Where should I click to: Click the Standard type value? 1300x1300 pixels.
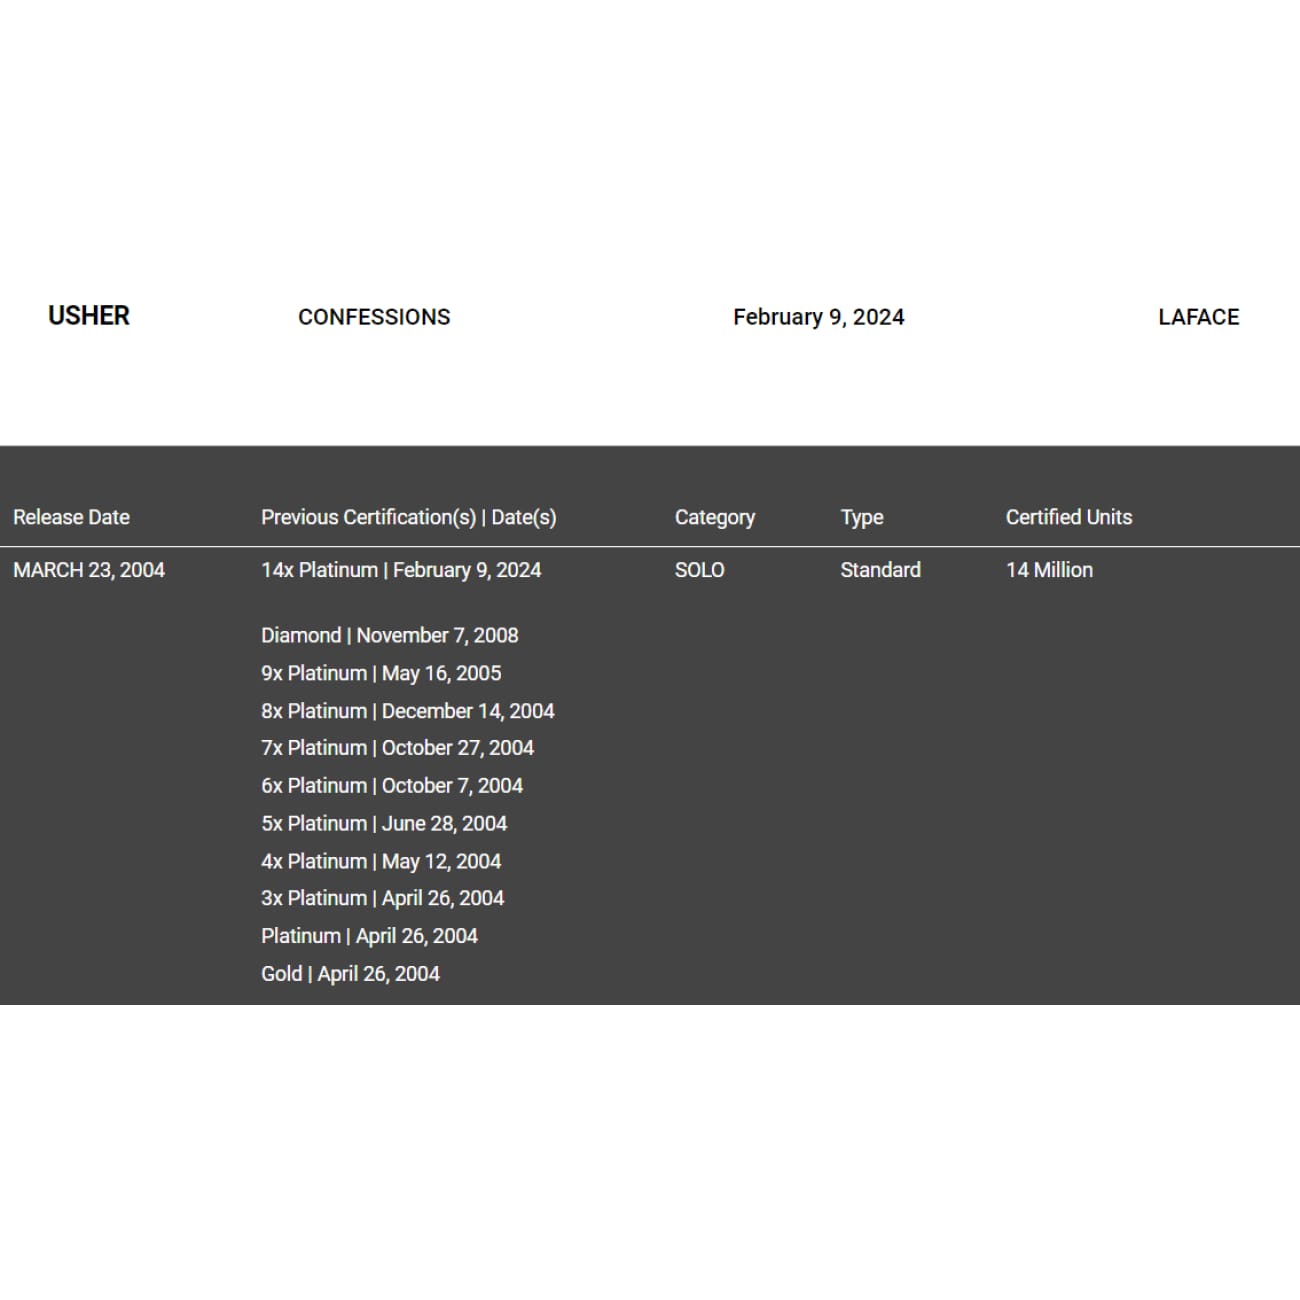[x=880, y=570]
